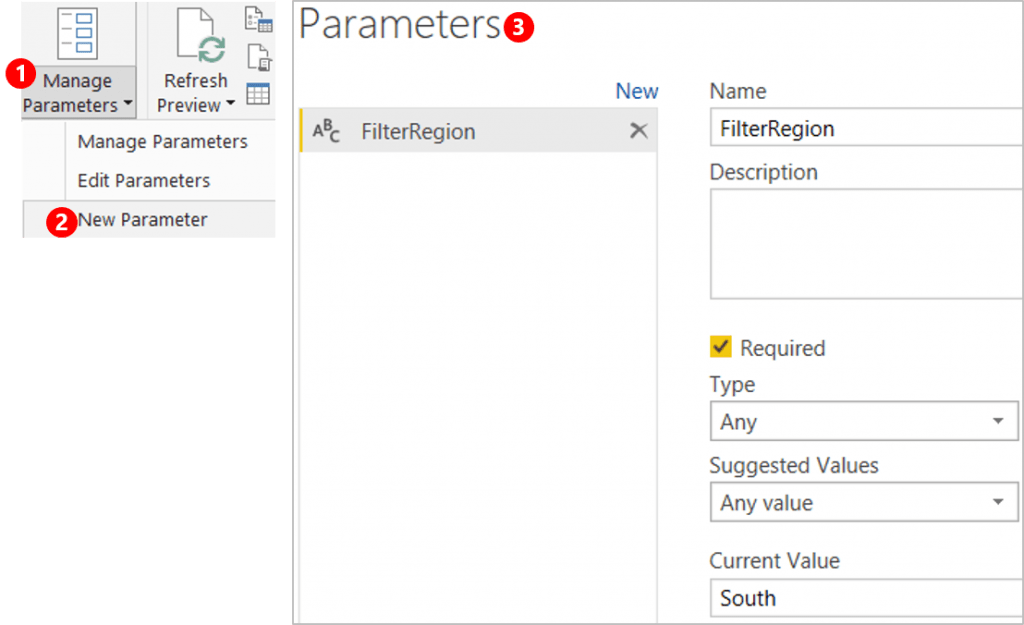Click the ABC text icon beside FilterRegion

[x=327, y=131]
